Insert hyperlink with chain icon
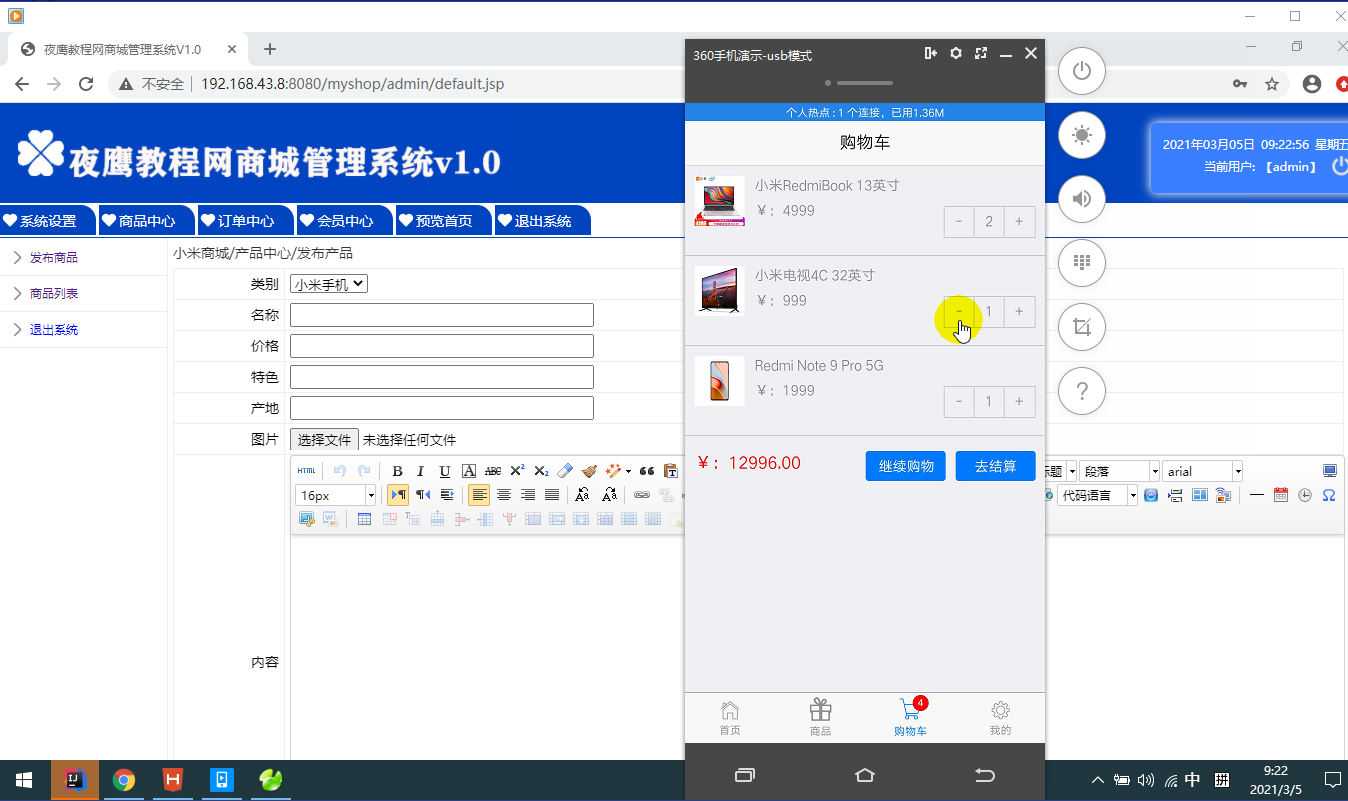 coord(642,495)
